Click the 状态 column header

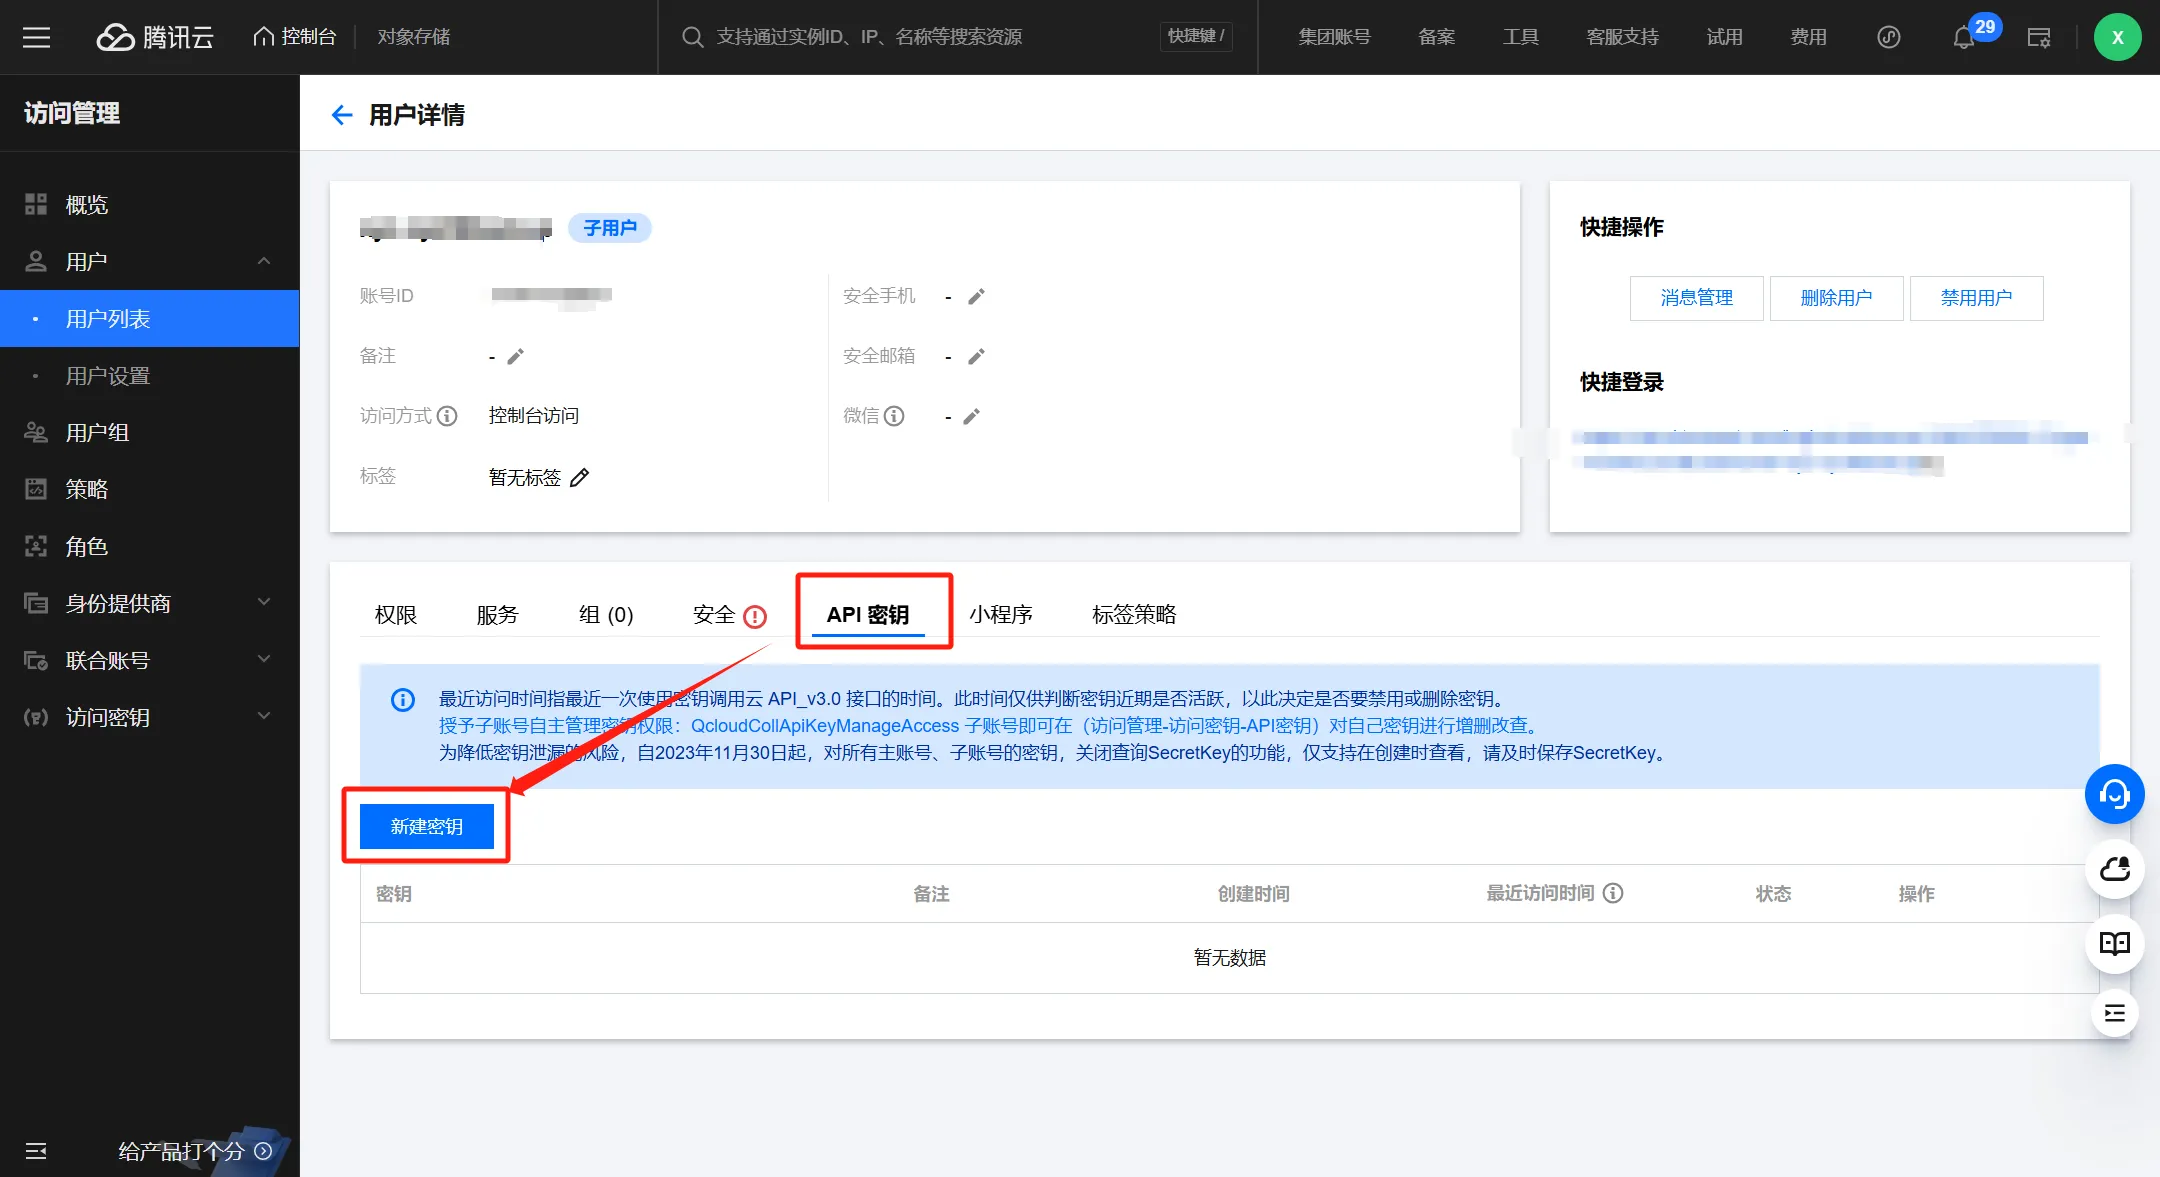(1773, 894)
